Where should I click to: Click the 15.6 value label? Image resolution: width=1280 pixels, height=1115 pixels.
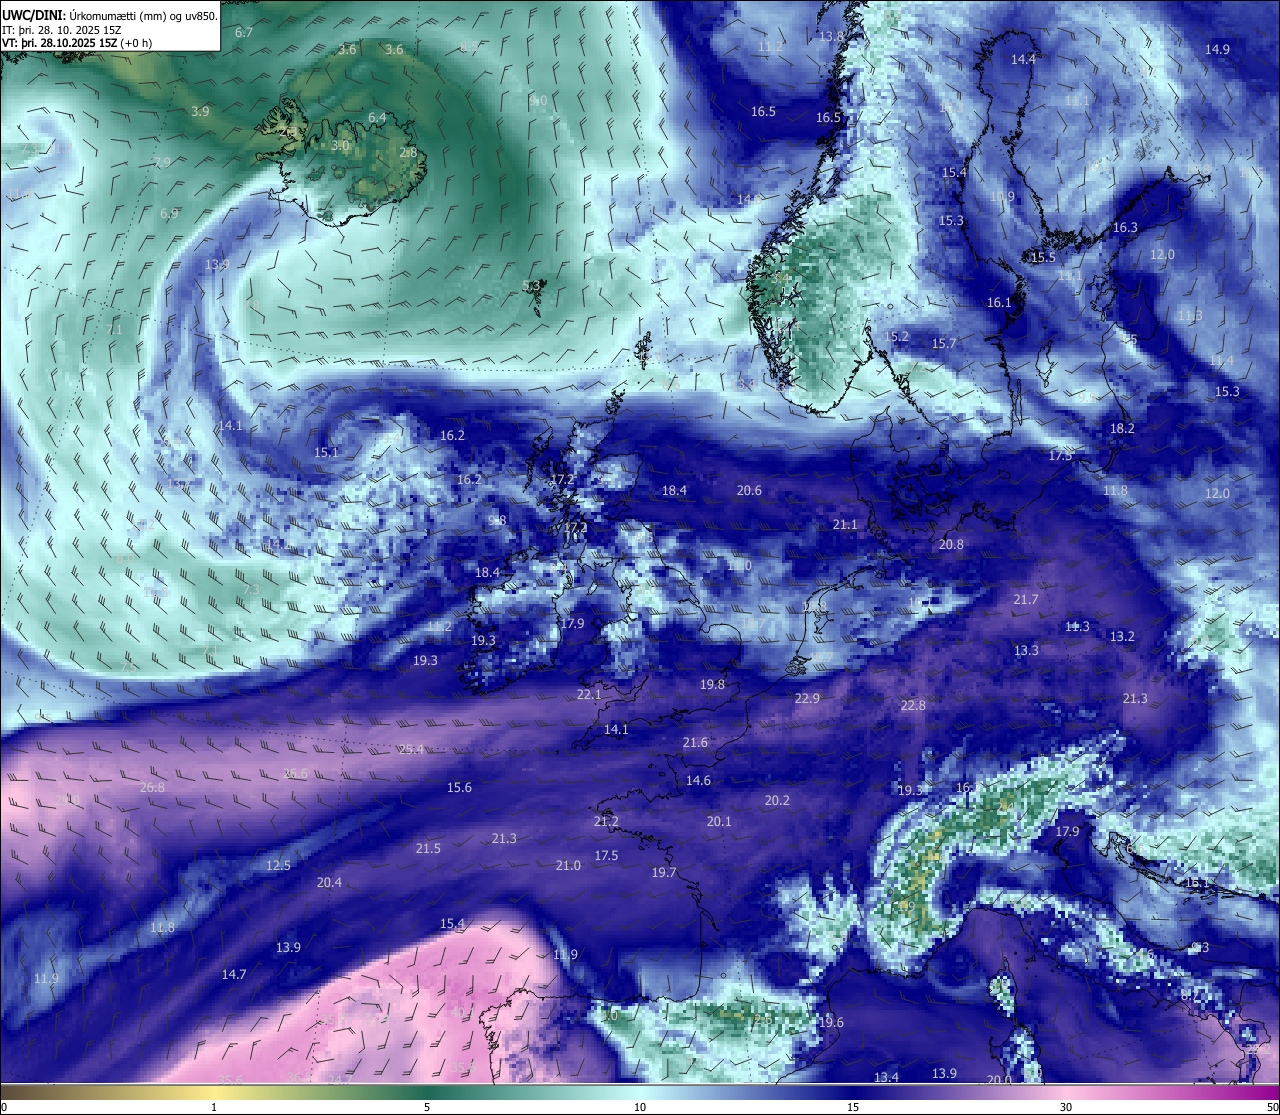459,788
